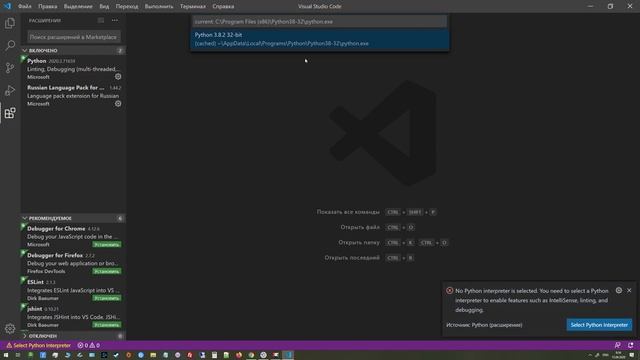Open the Выполнить menu

tap(159, 7)
